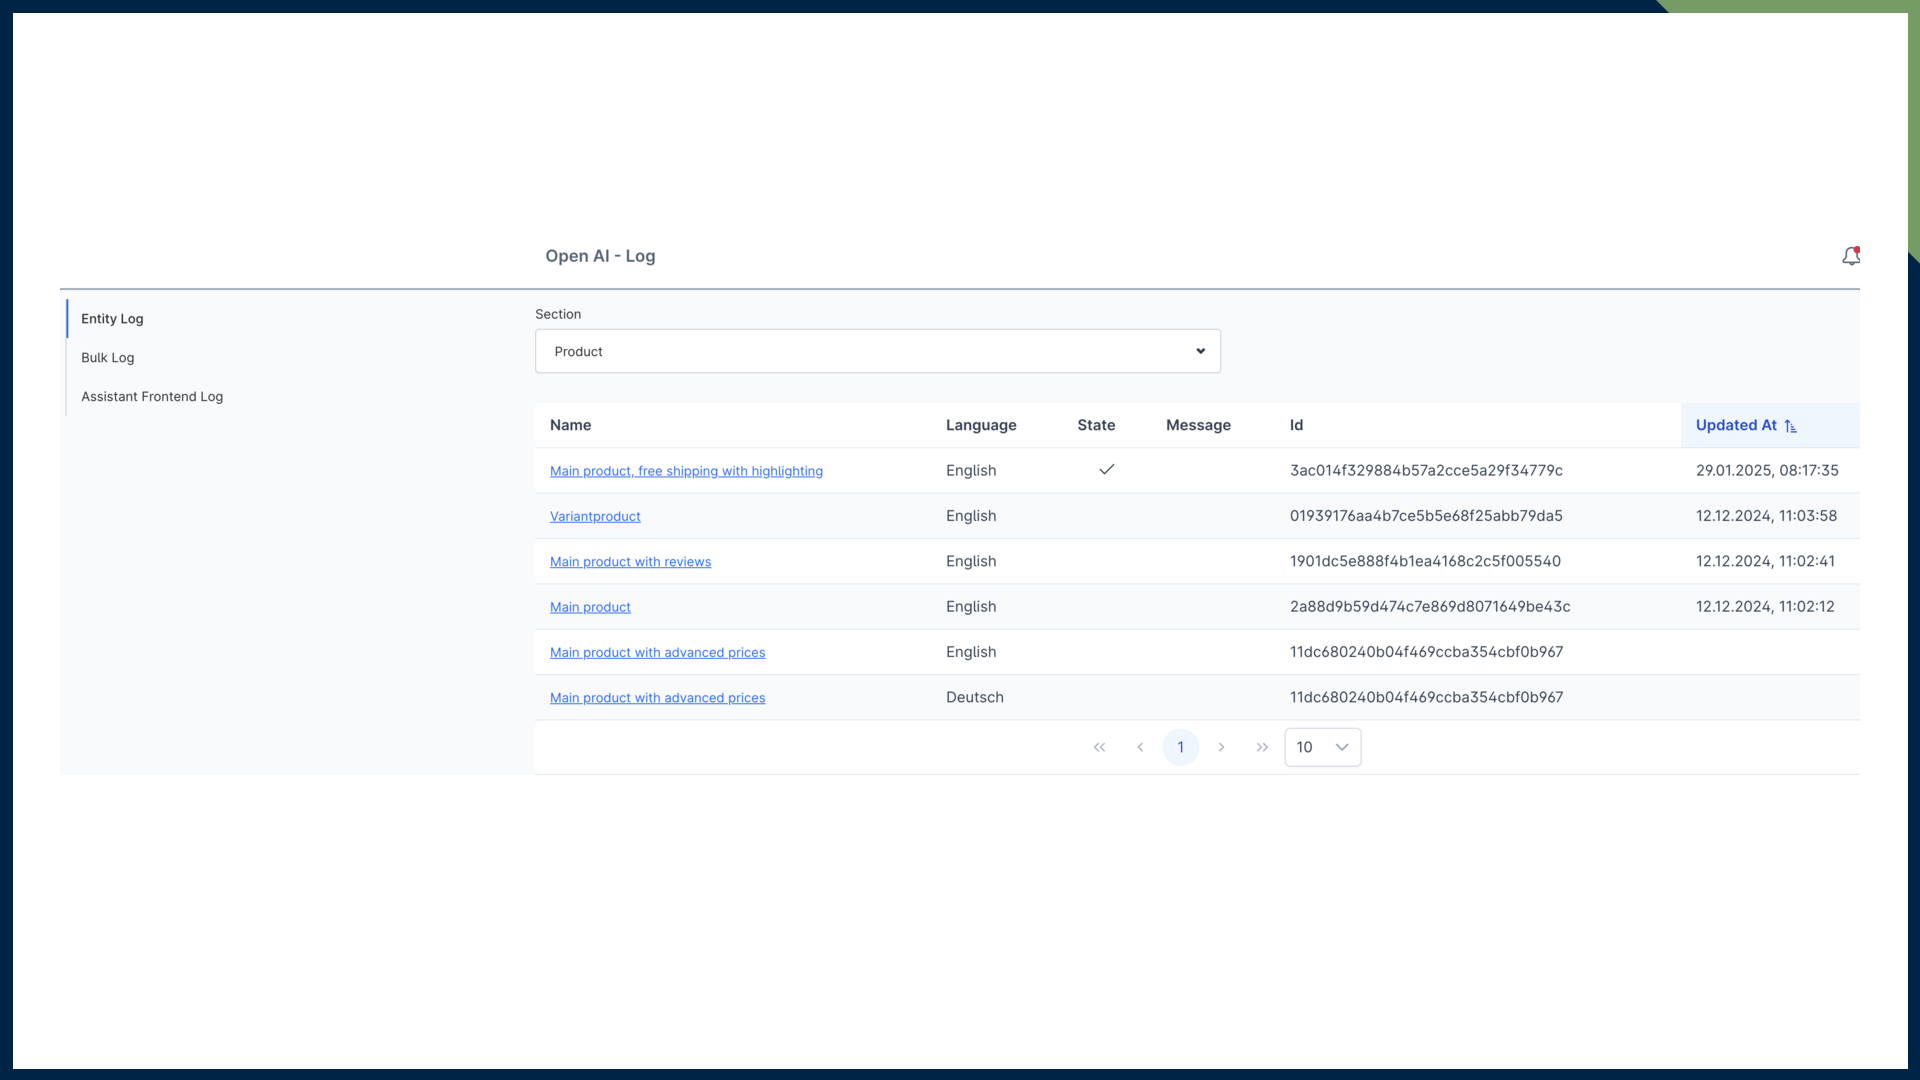
Task: Click the checkmark state icon
Action: pos(1106,470)
